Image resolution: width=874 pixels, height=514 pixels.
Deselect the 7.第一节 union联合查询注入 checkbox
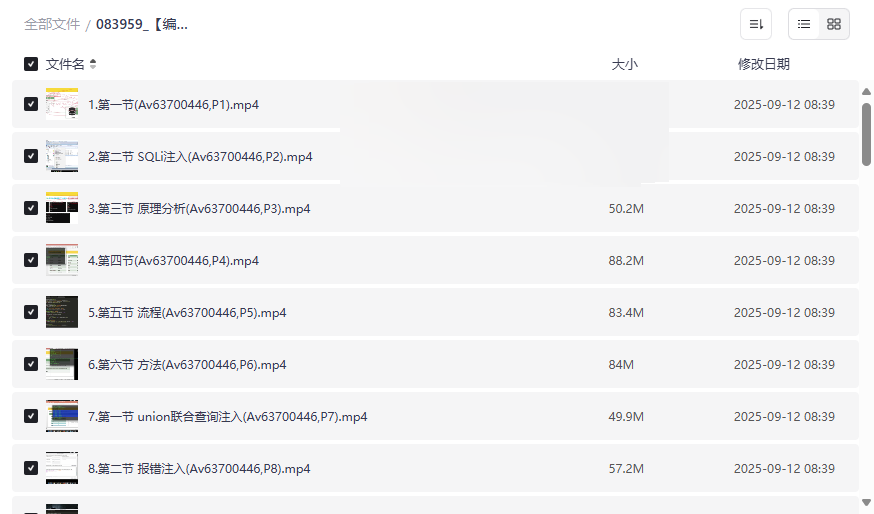click(31, 416)
